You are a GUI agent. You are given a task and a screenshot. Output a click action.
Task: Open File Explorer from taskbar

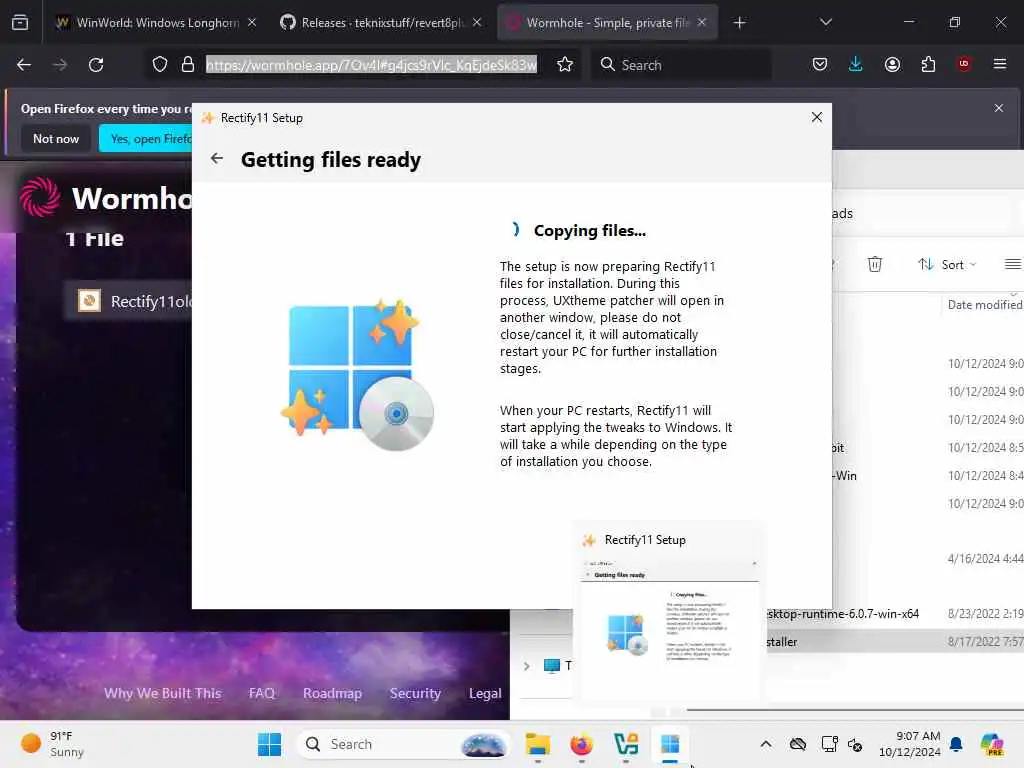point(537,744)
